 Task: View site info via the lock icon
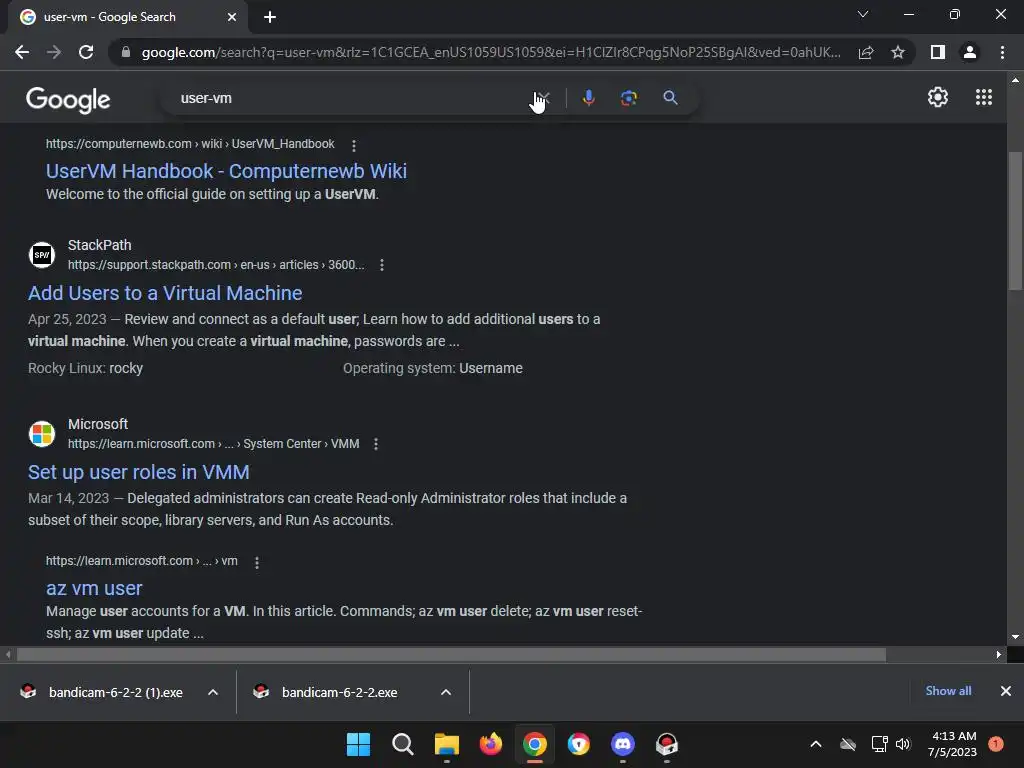[126, 52]
